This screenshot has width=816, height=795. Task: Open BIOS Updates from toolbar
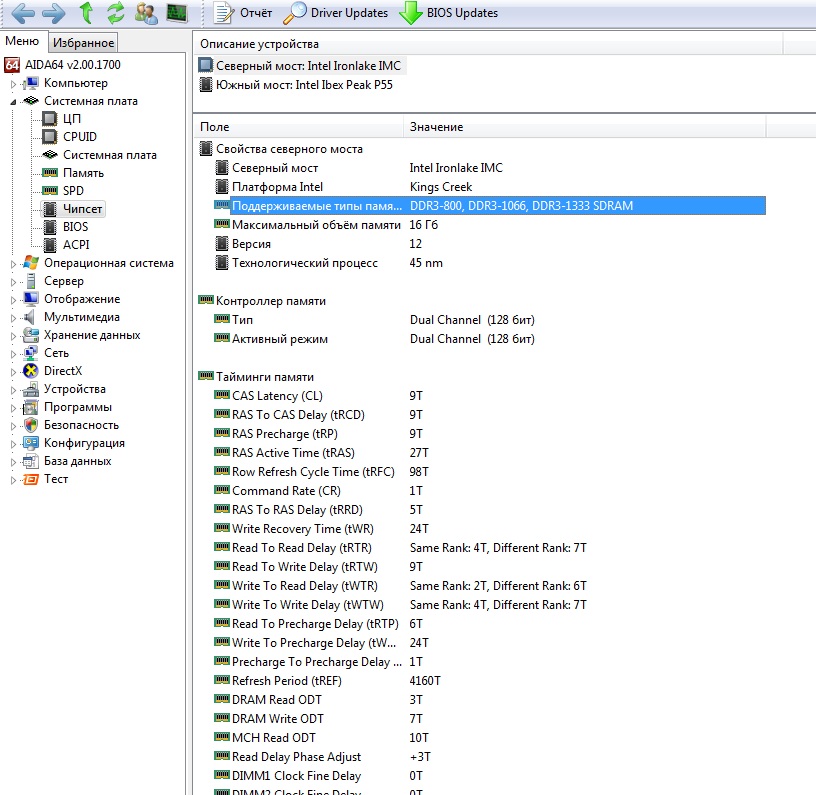tap(448, 13)
